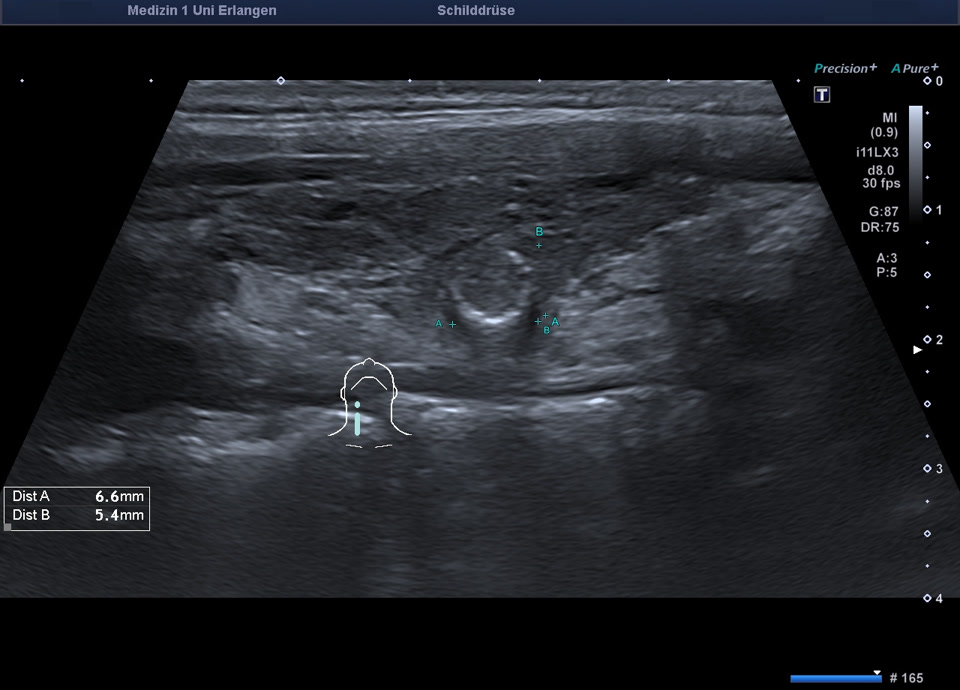Click the cine position triangle marker
Image resolution: width=960 pixels, height=690 pixels.
(877, 672)
